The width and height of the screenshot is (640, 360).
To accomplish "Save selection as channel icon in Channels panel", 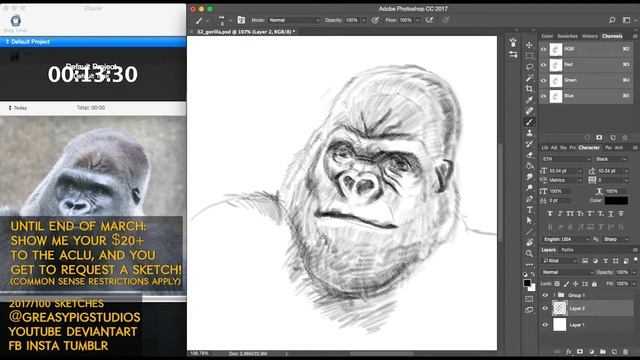I will click(x=599, y=138).
